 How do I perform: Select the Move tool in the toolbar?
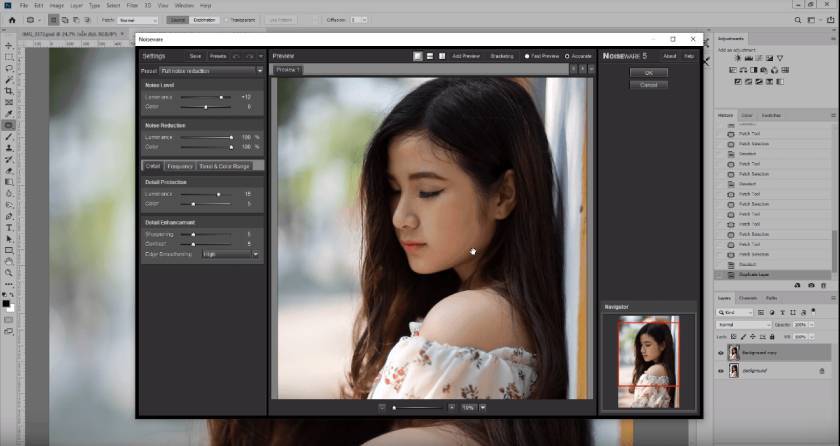[x=9, y=46]
